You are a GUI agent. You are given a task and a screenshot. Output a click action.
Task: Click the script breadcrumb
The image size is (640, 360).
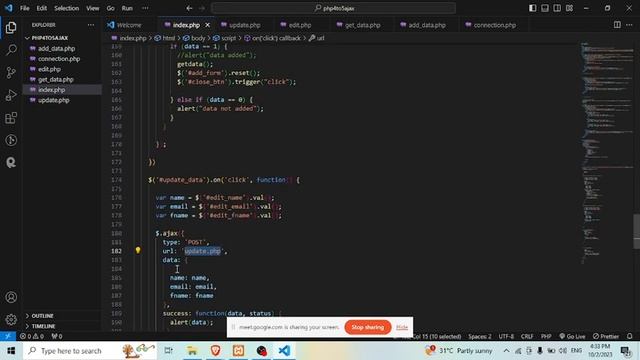[224, 38]
